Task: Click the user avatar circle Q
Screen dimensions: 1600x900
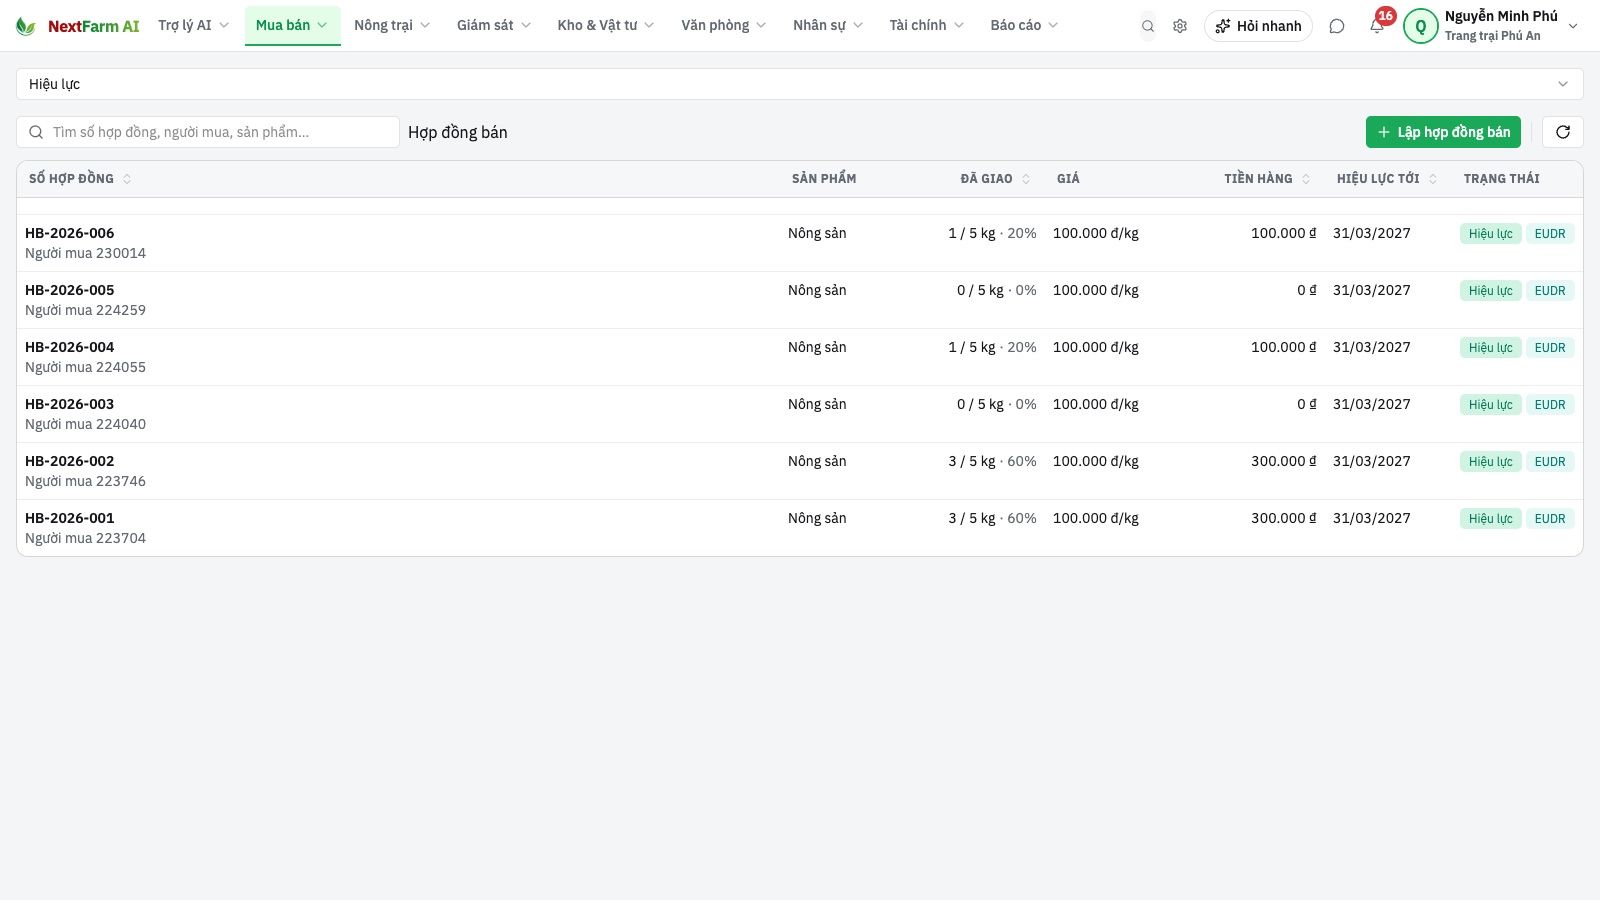Action: (1420, 26)
